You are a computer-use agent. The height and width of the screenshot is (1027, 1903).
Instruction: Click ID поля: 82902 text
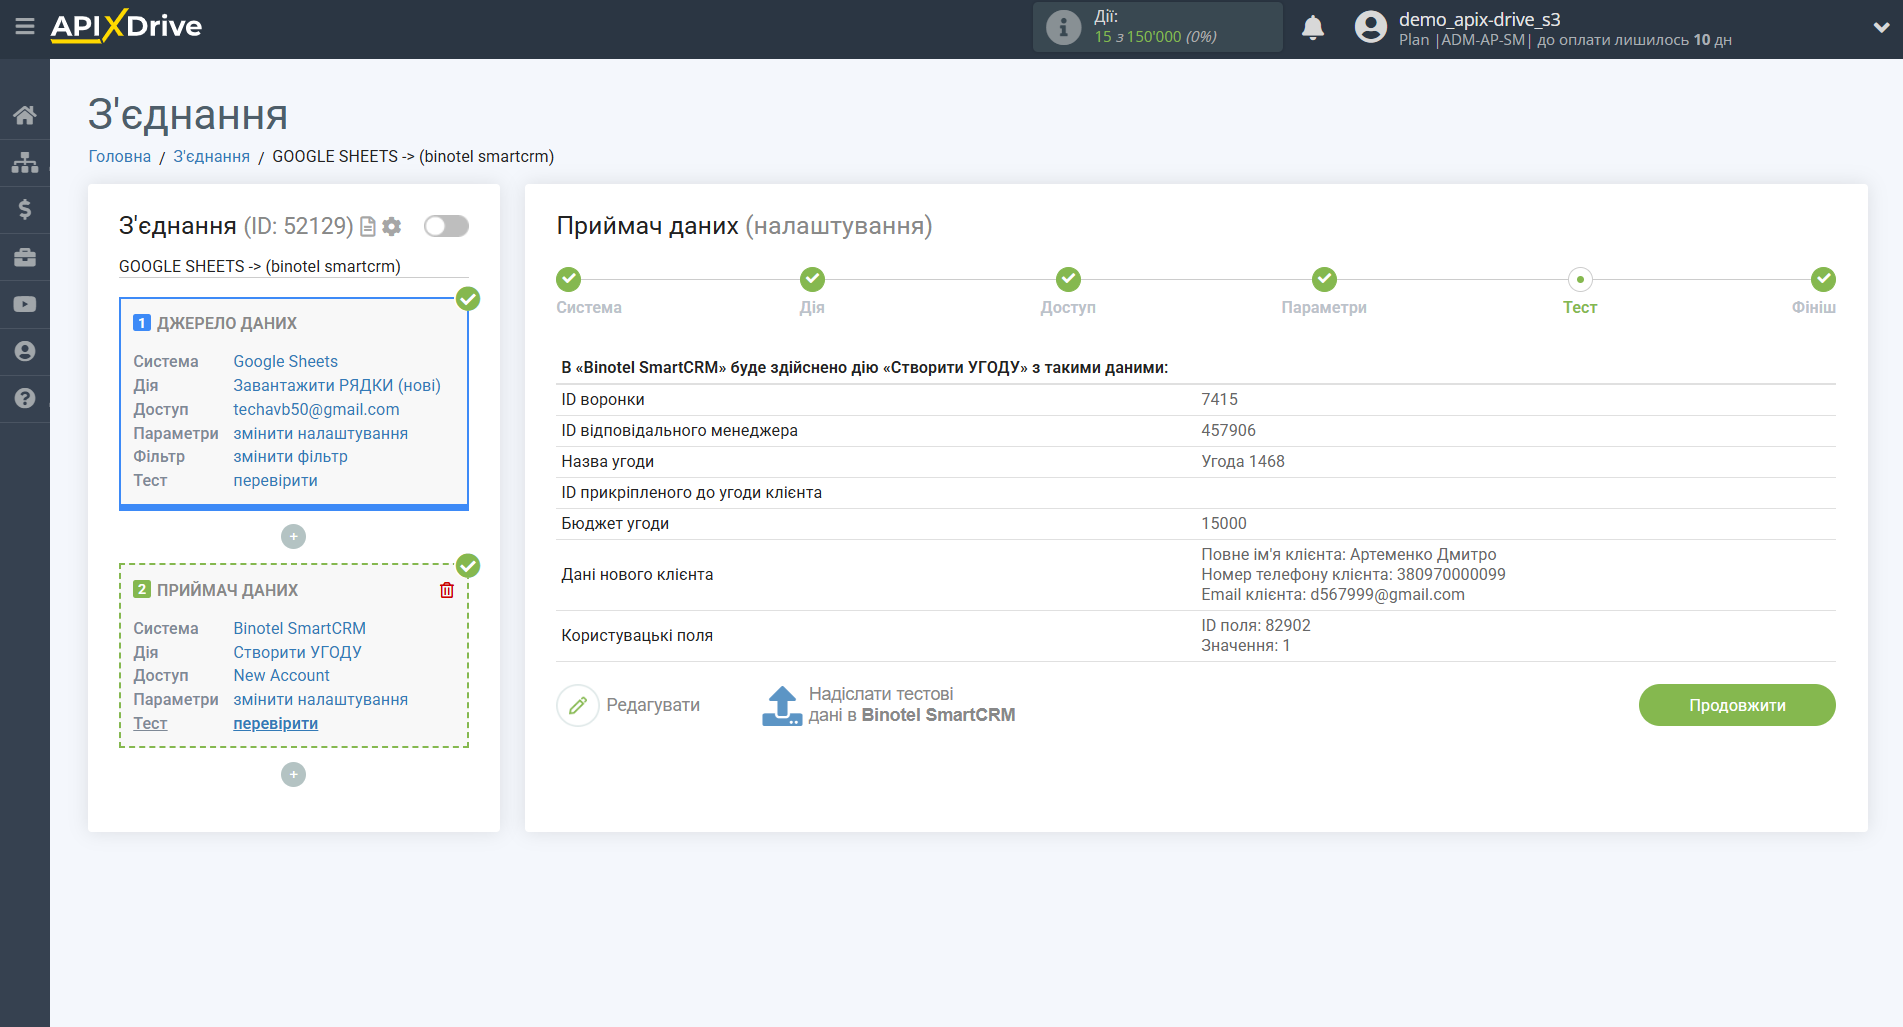pos(1255,625)
